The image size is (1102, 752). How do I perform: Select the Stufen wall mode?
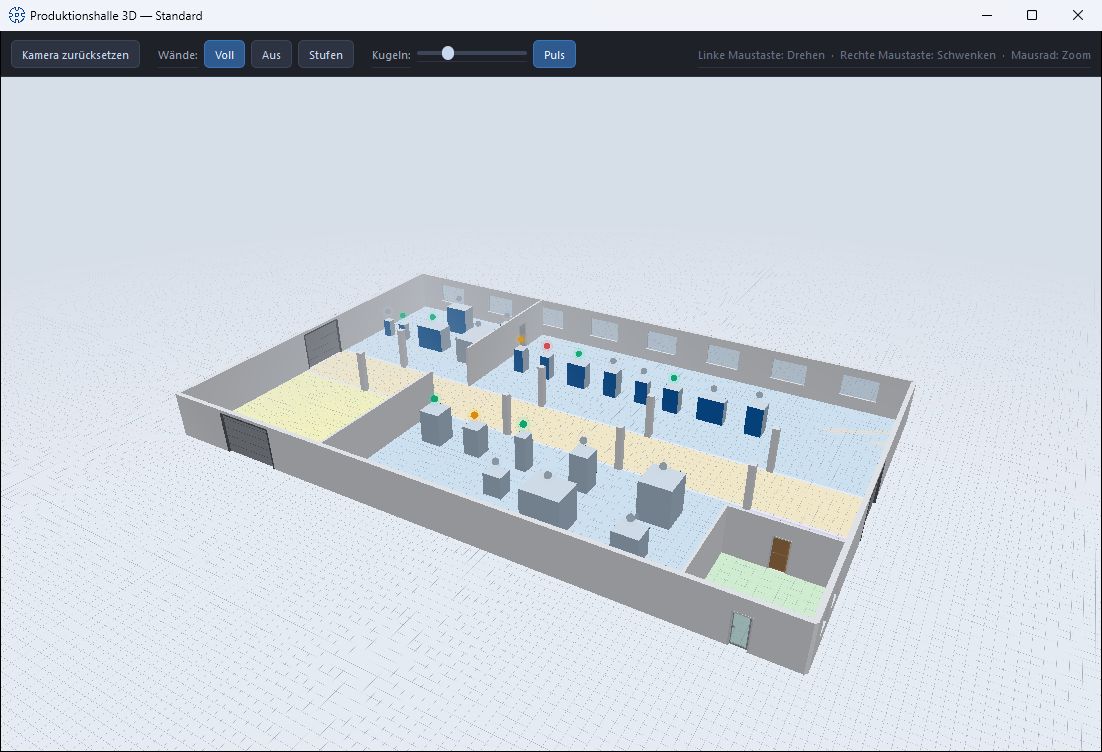[x=325, y=54]
